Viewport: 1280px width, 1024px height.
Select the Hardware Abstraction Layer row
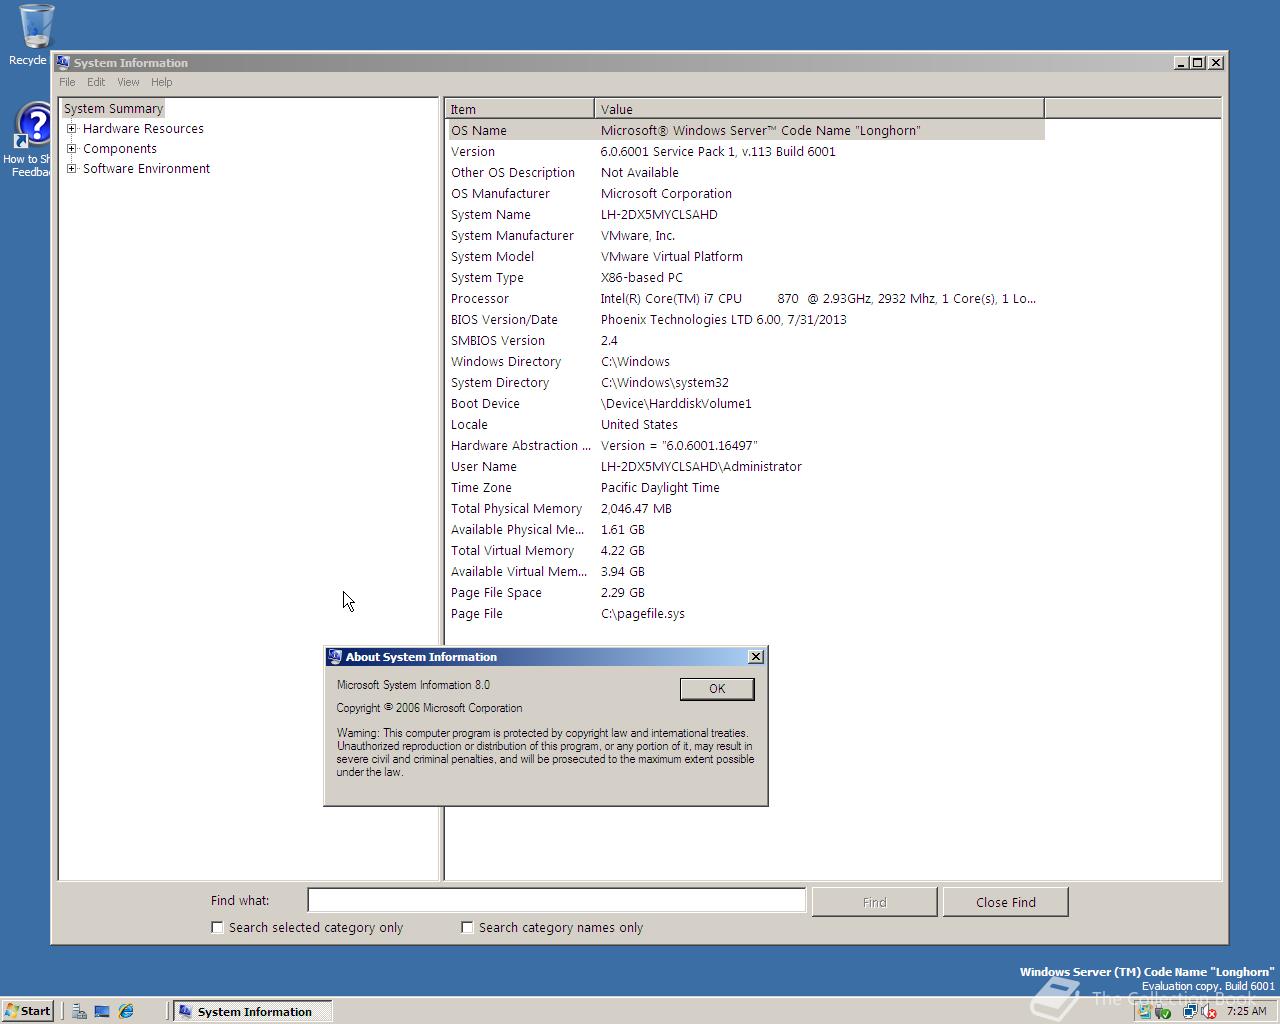[745, 446]
